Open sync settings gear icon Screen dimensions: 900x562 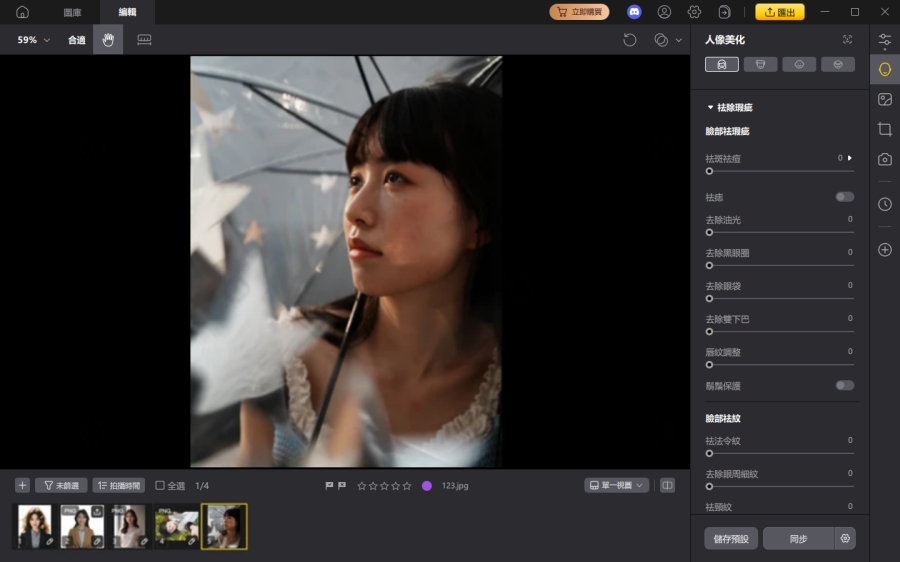coord(845,538)
